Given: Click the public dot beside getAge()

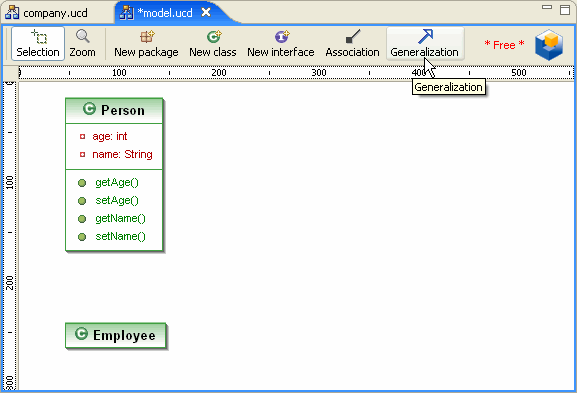Looking at the screenshot, I should click(82, 183).
